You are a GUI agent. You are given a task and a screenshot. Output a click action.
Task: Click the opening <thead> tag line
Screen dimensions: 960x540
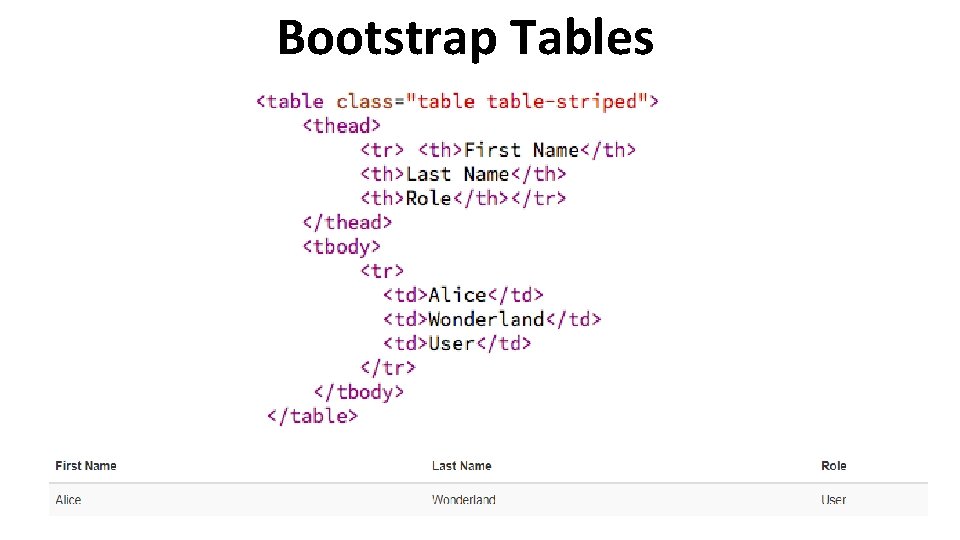coord(342,126)
